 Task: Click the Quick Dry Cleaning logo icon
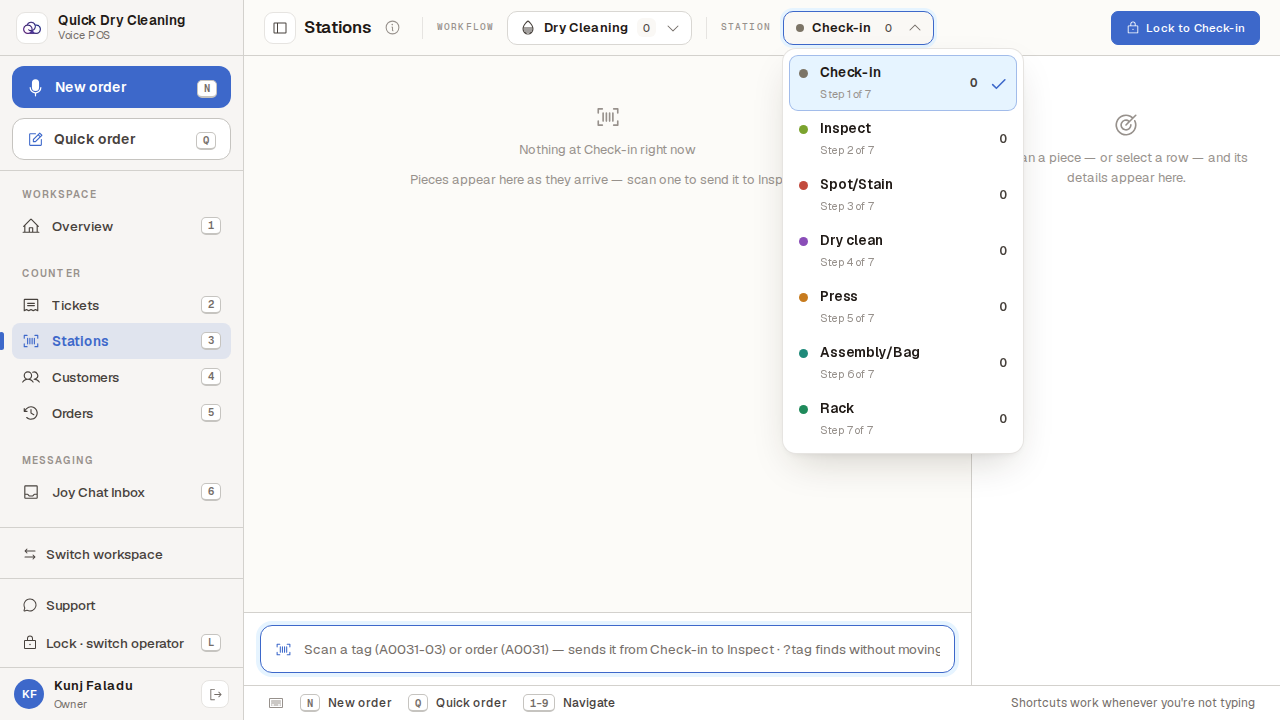pos(32,28)
